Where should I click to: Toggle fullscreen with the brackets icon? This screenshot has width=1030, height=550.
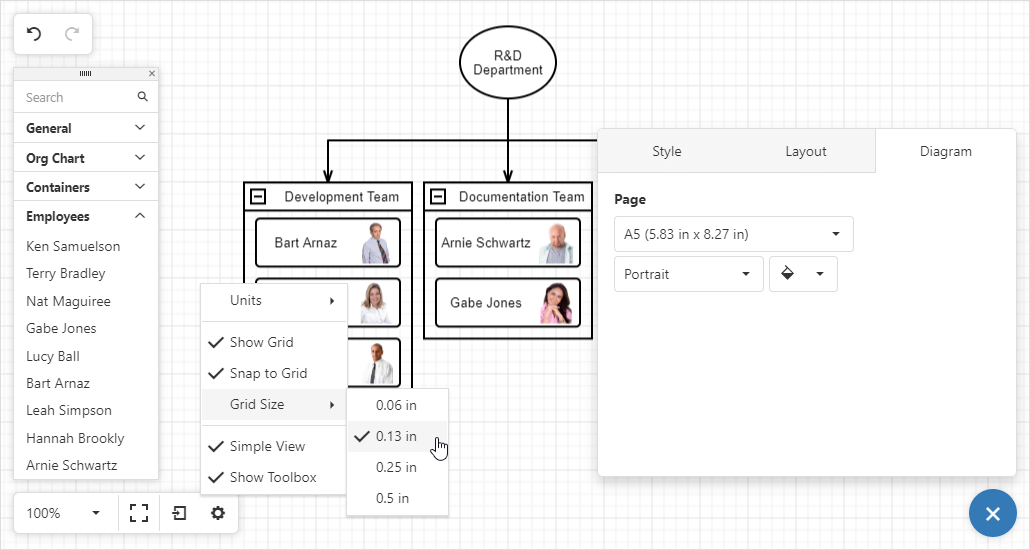click(139, 513)
